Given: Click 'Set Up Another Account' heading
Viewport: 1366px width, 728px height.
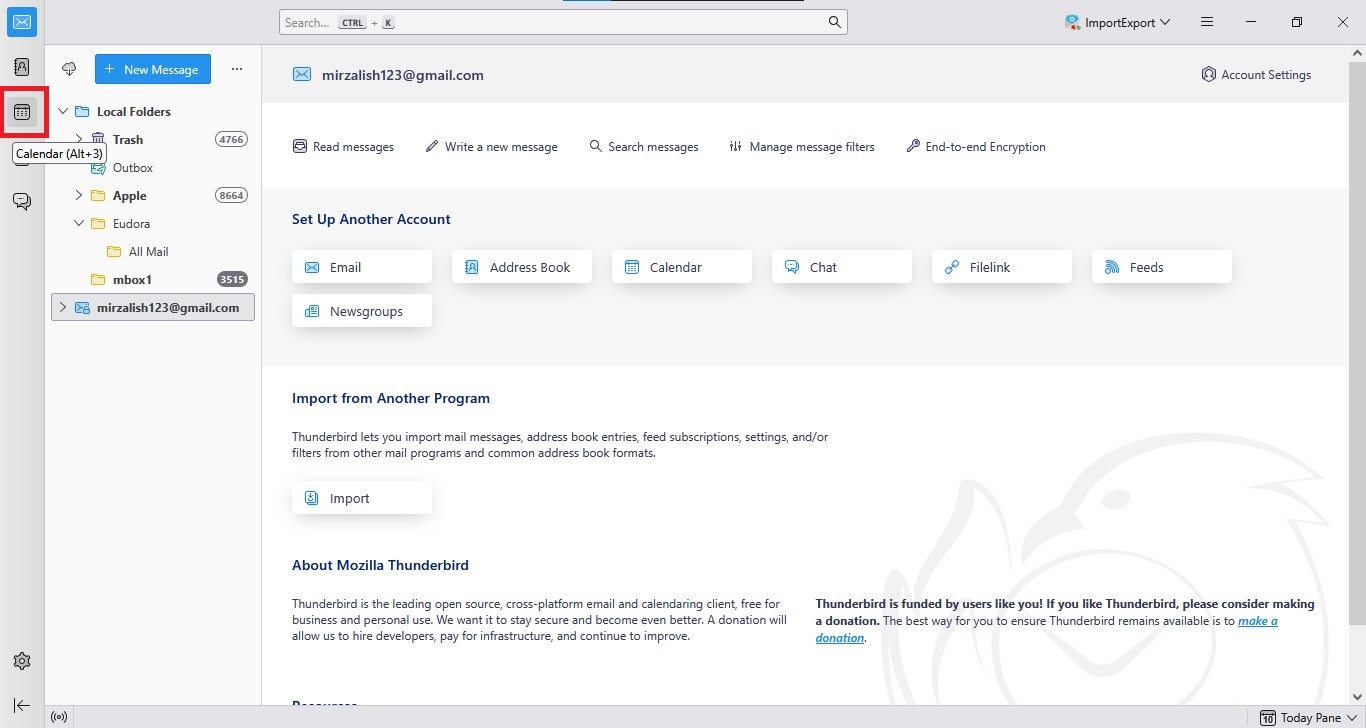Looking at the screenshot, I should (x=371, y=219).
